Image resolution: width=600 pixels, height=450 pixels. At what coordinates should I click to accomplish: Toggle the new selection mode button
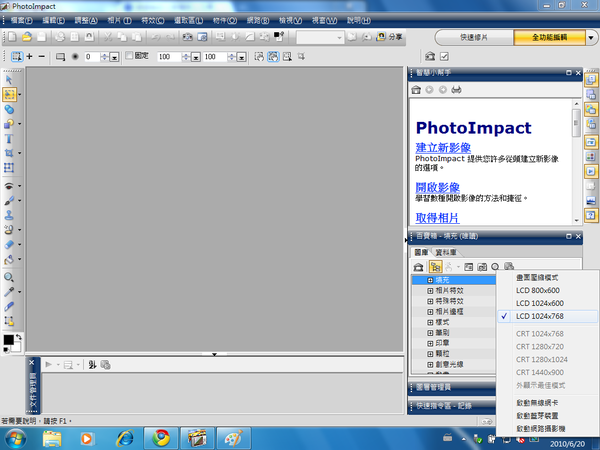tap(16, 57)
